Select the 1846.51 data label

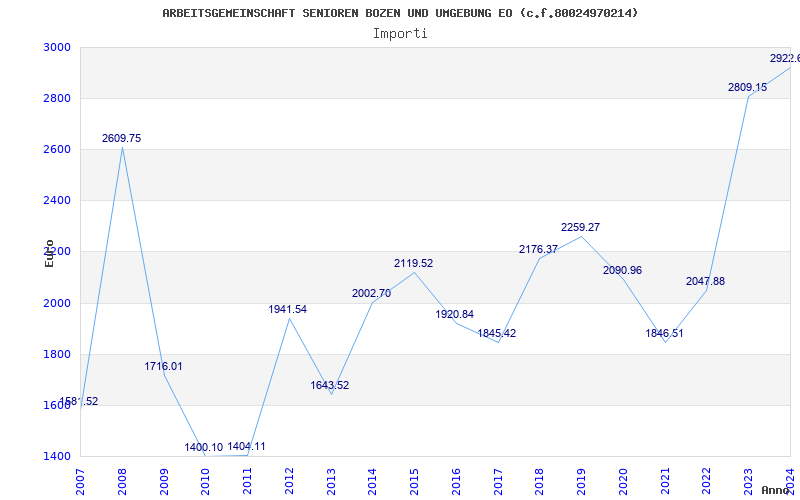tap(664, 333)
